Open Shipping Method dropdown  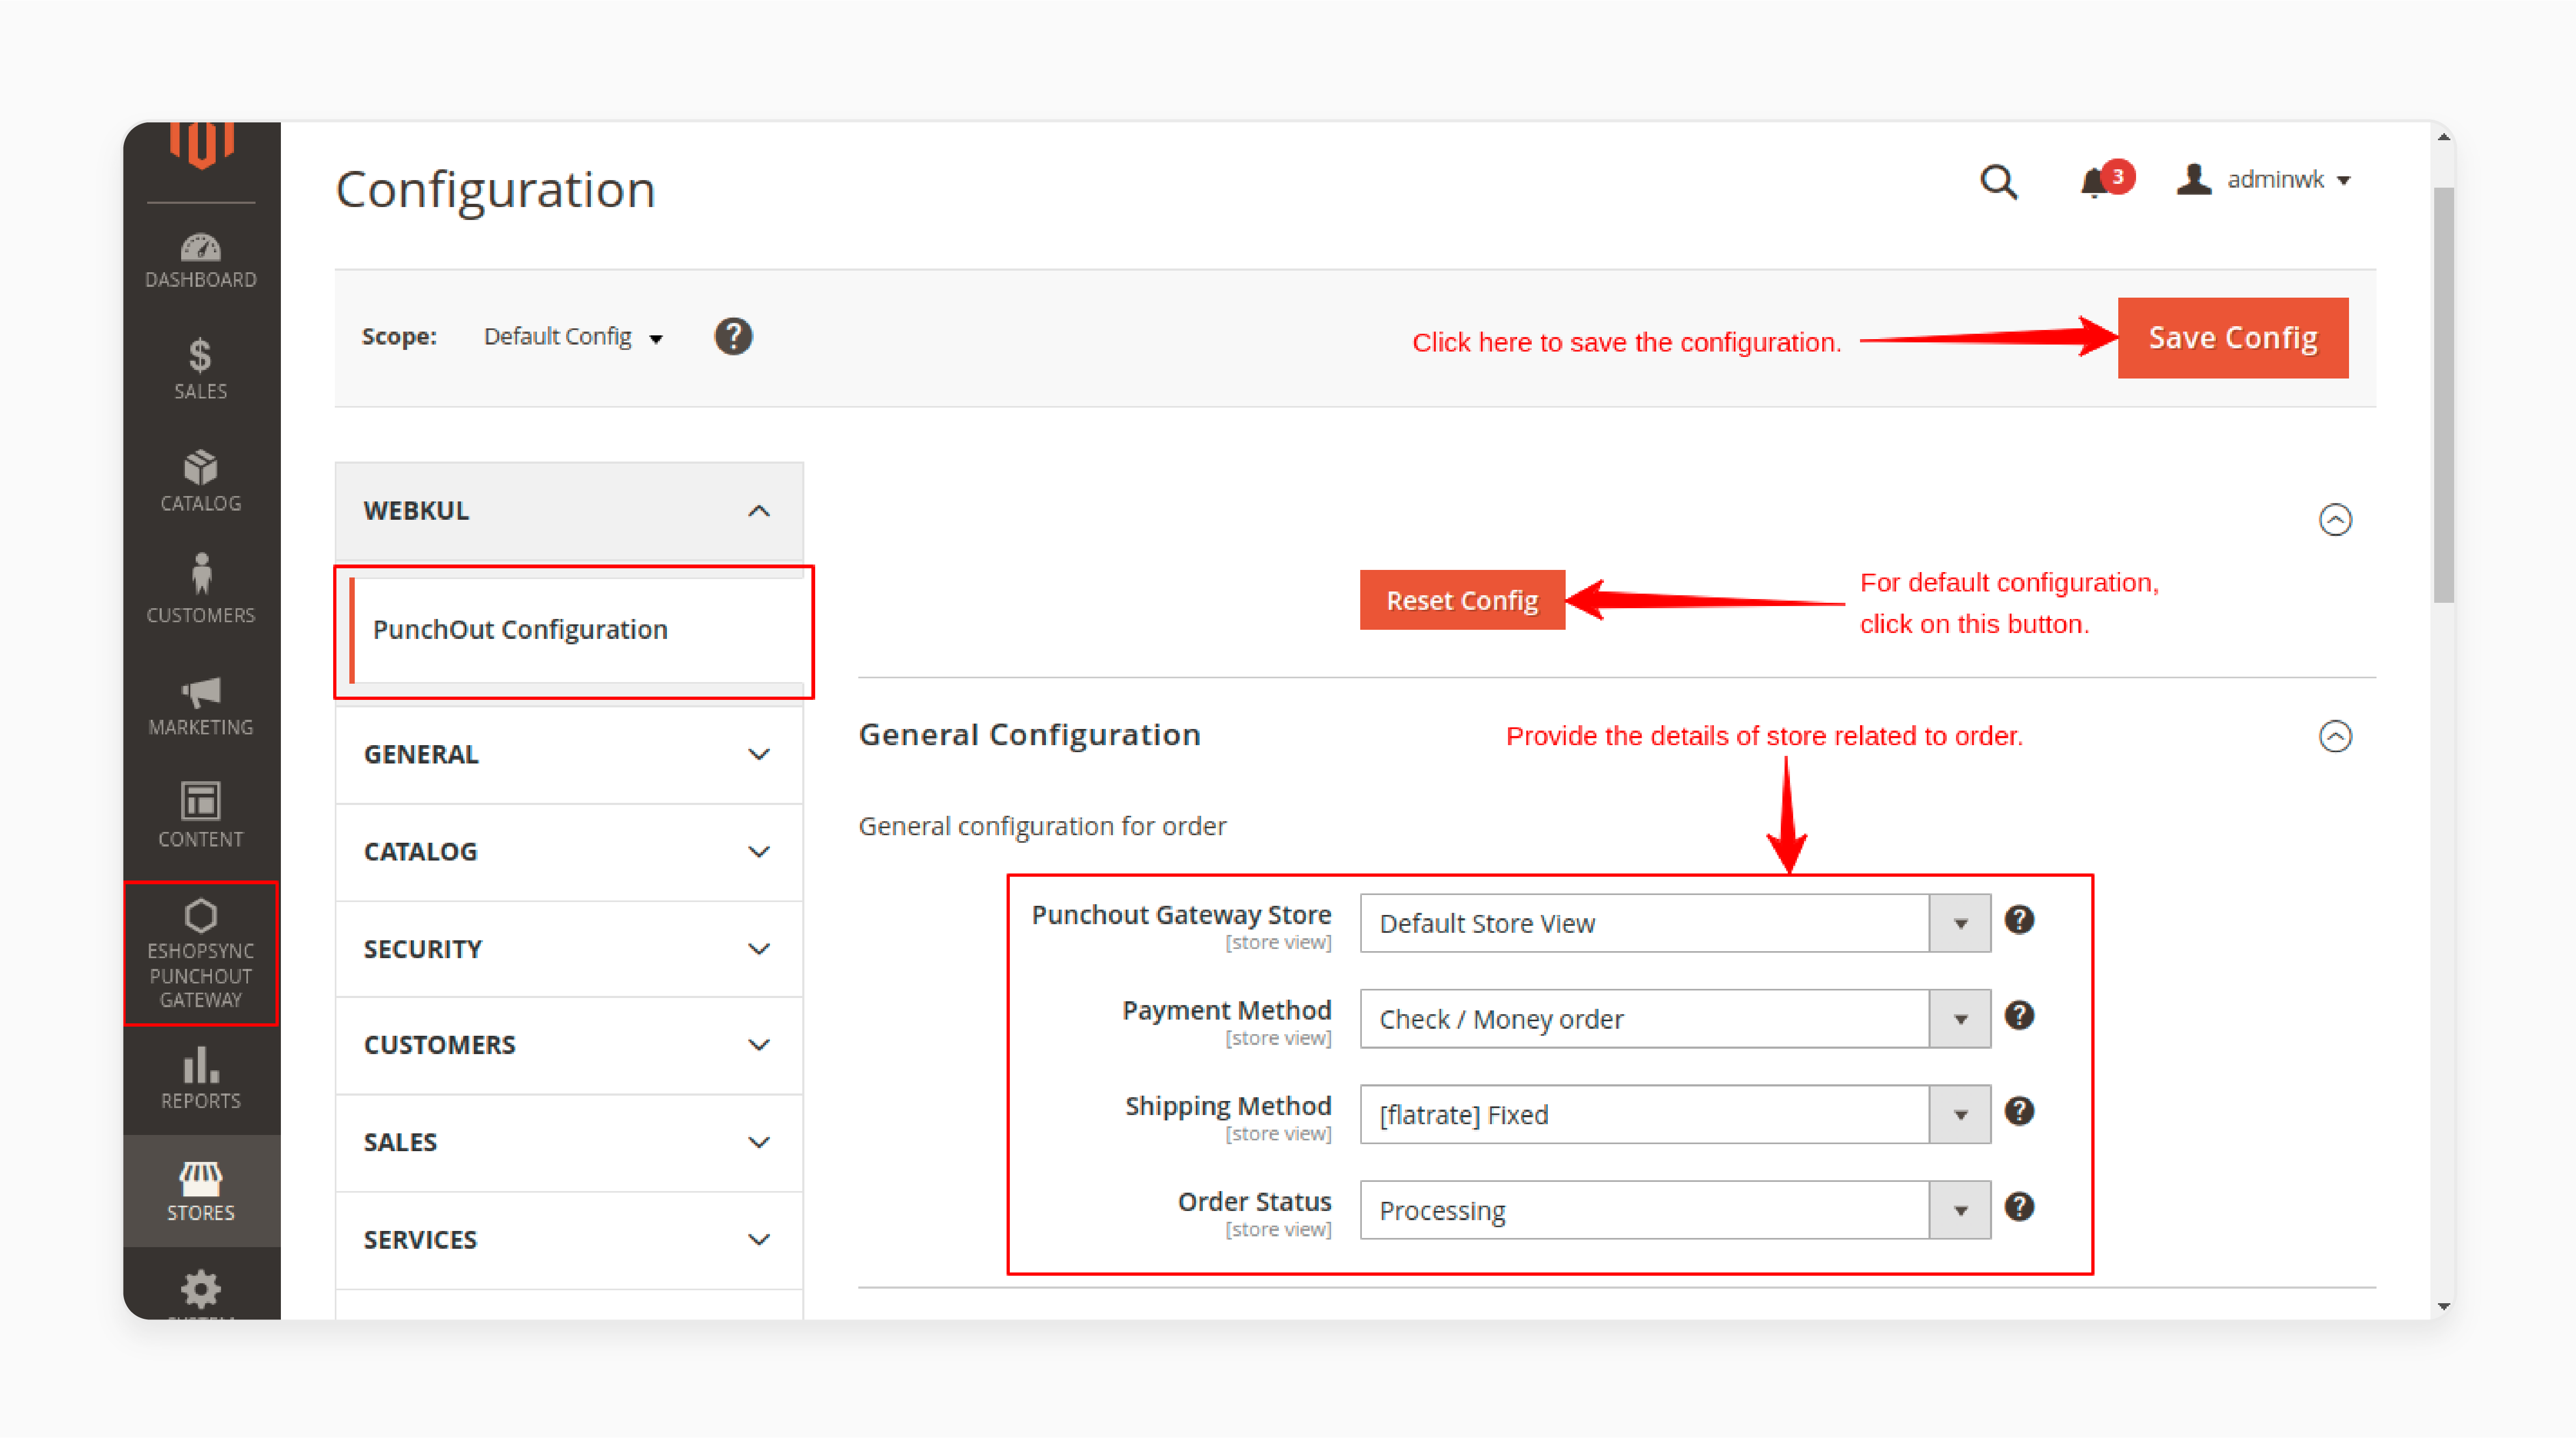(1675, 1114)
